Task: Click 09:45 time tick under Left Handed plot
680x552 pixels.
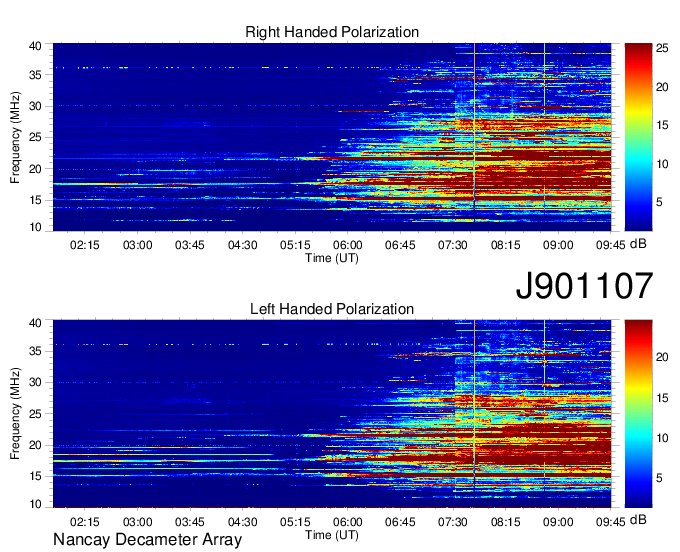Action: 611,522
